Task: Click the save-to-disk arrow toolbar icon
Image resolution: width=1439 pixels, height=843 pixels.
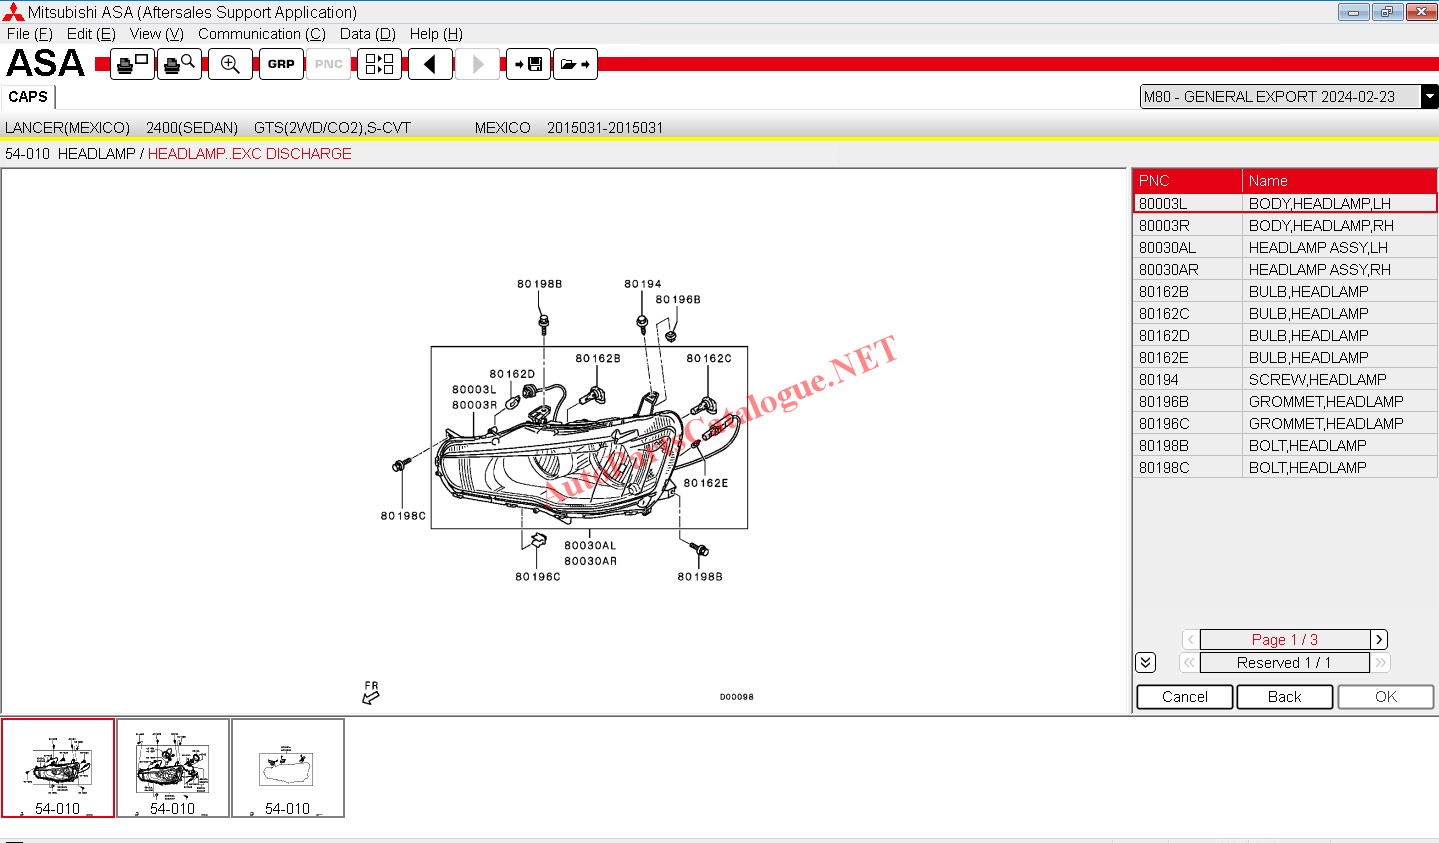Action: [528, 64]
